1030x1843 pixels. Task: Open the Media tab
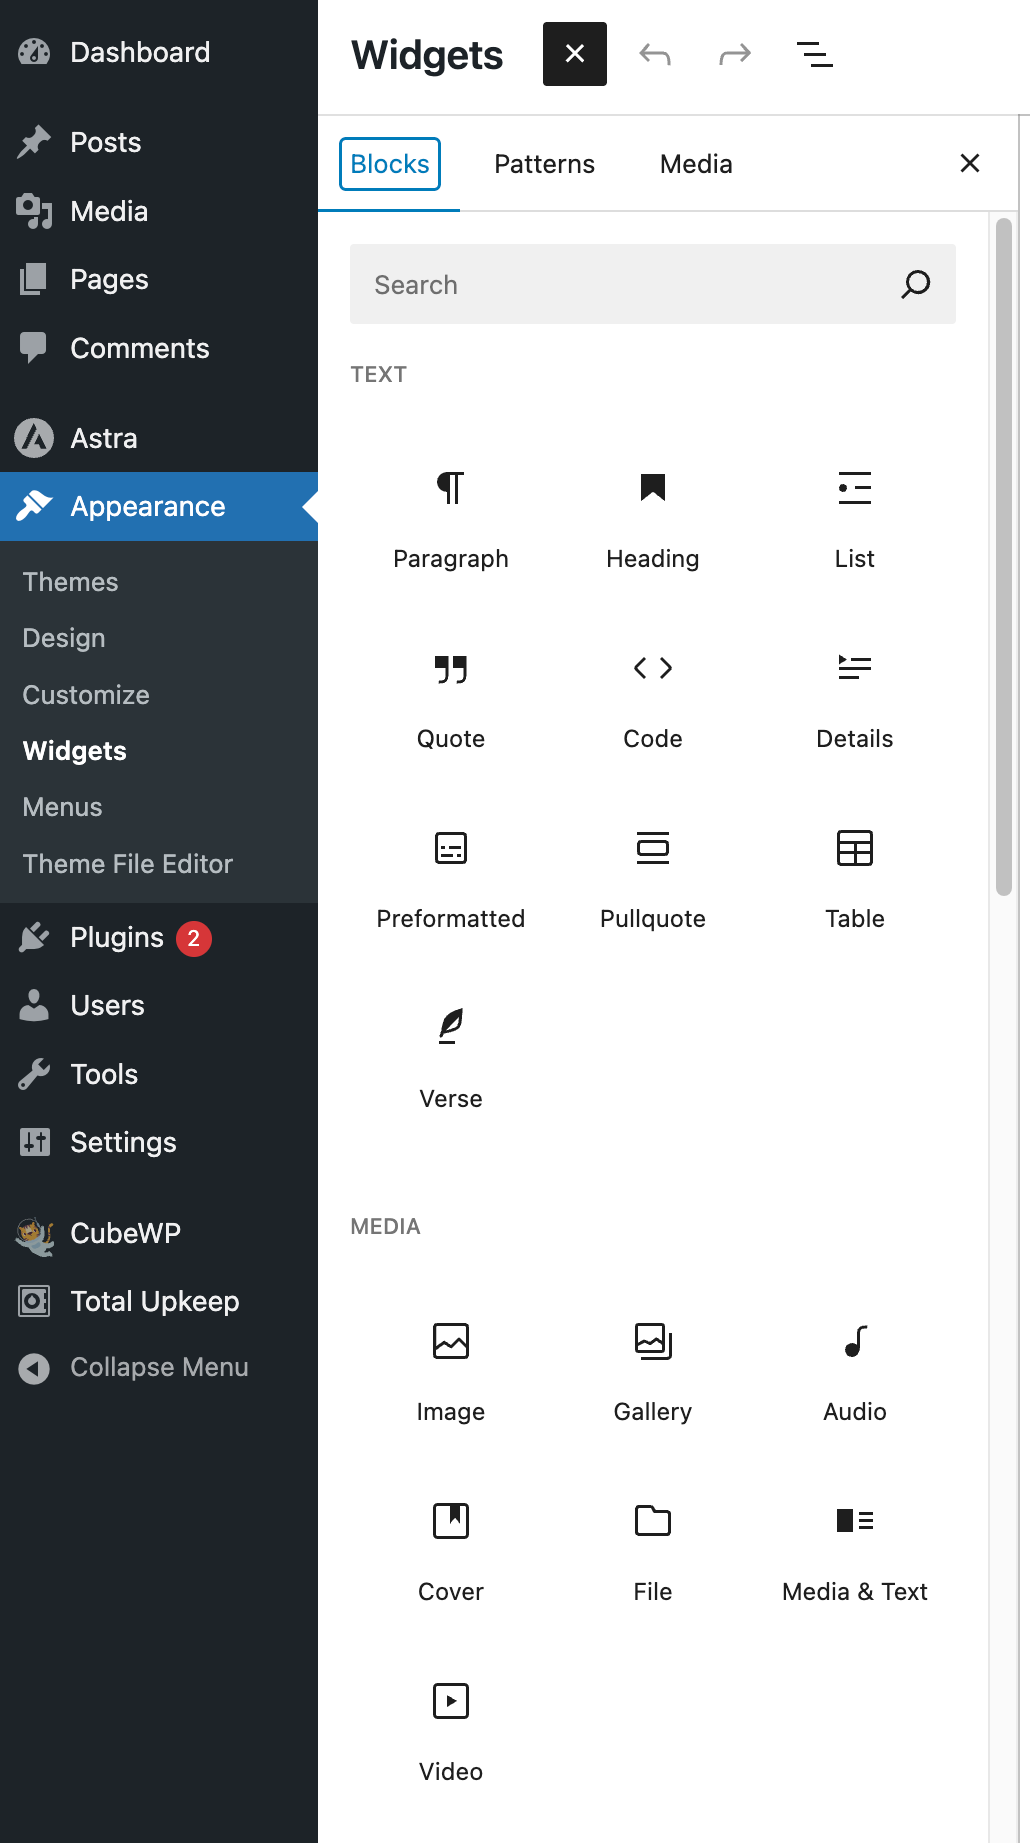(695, 163)
